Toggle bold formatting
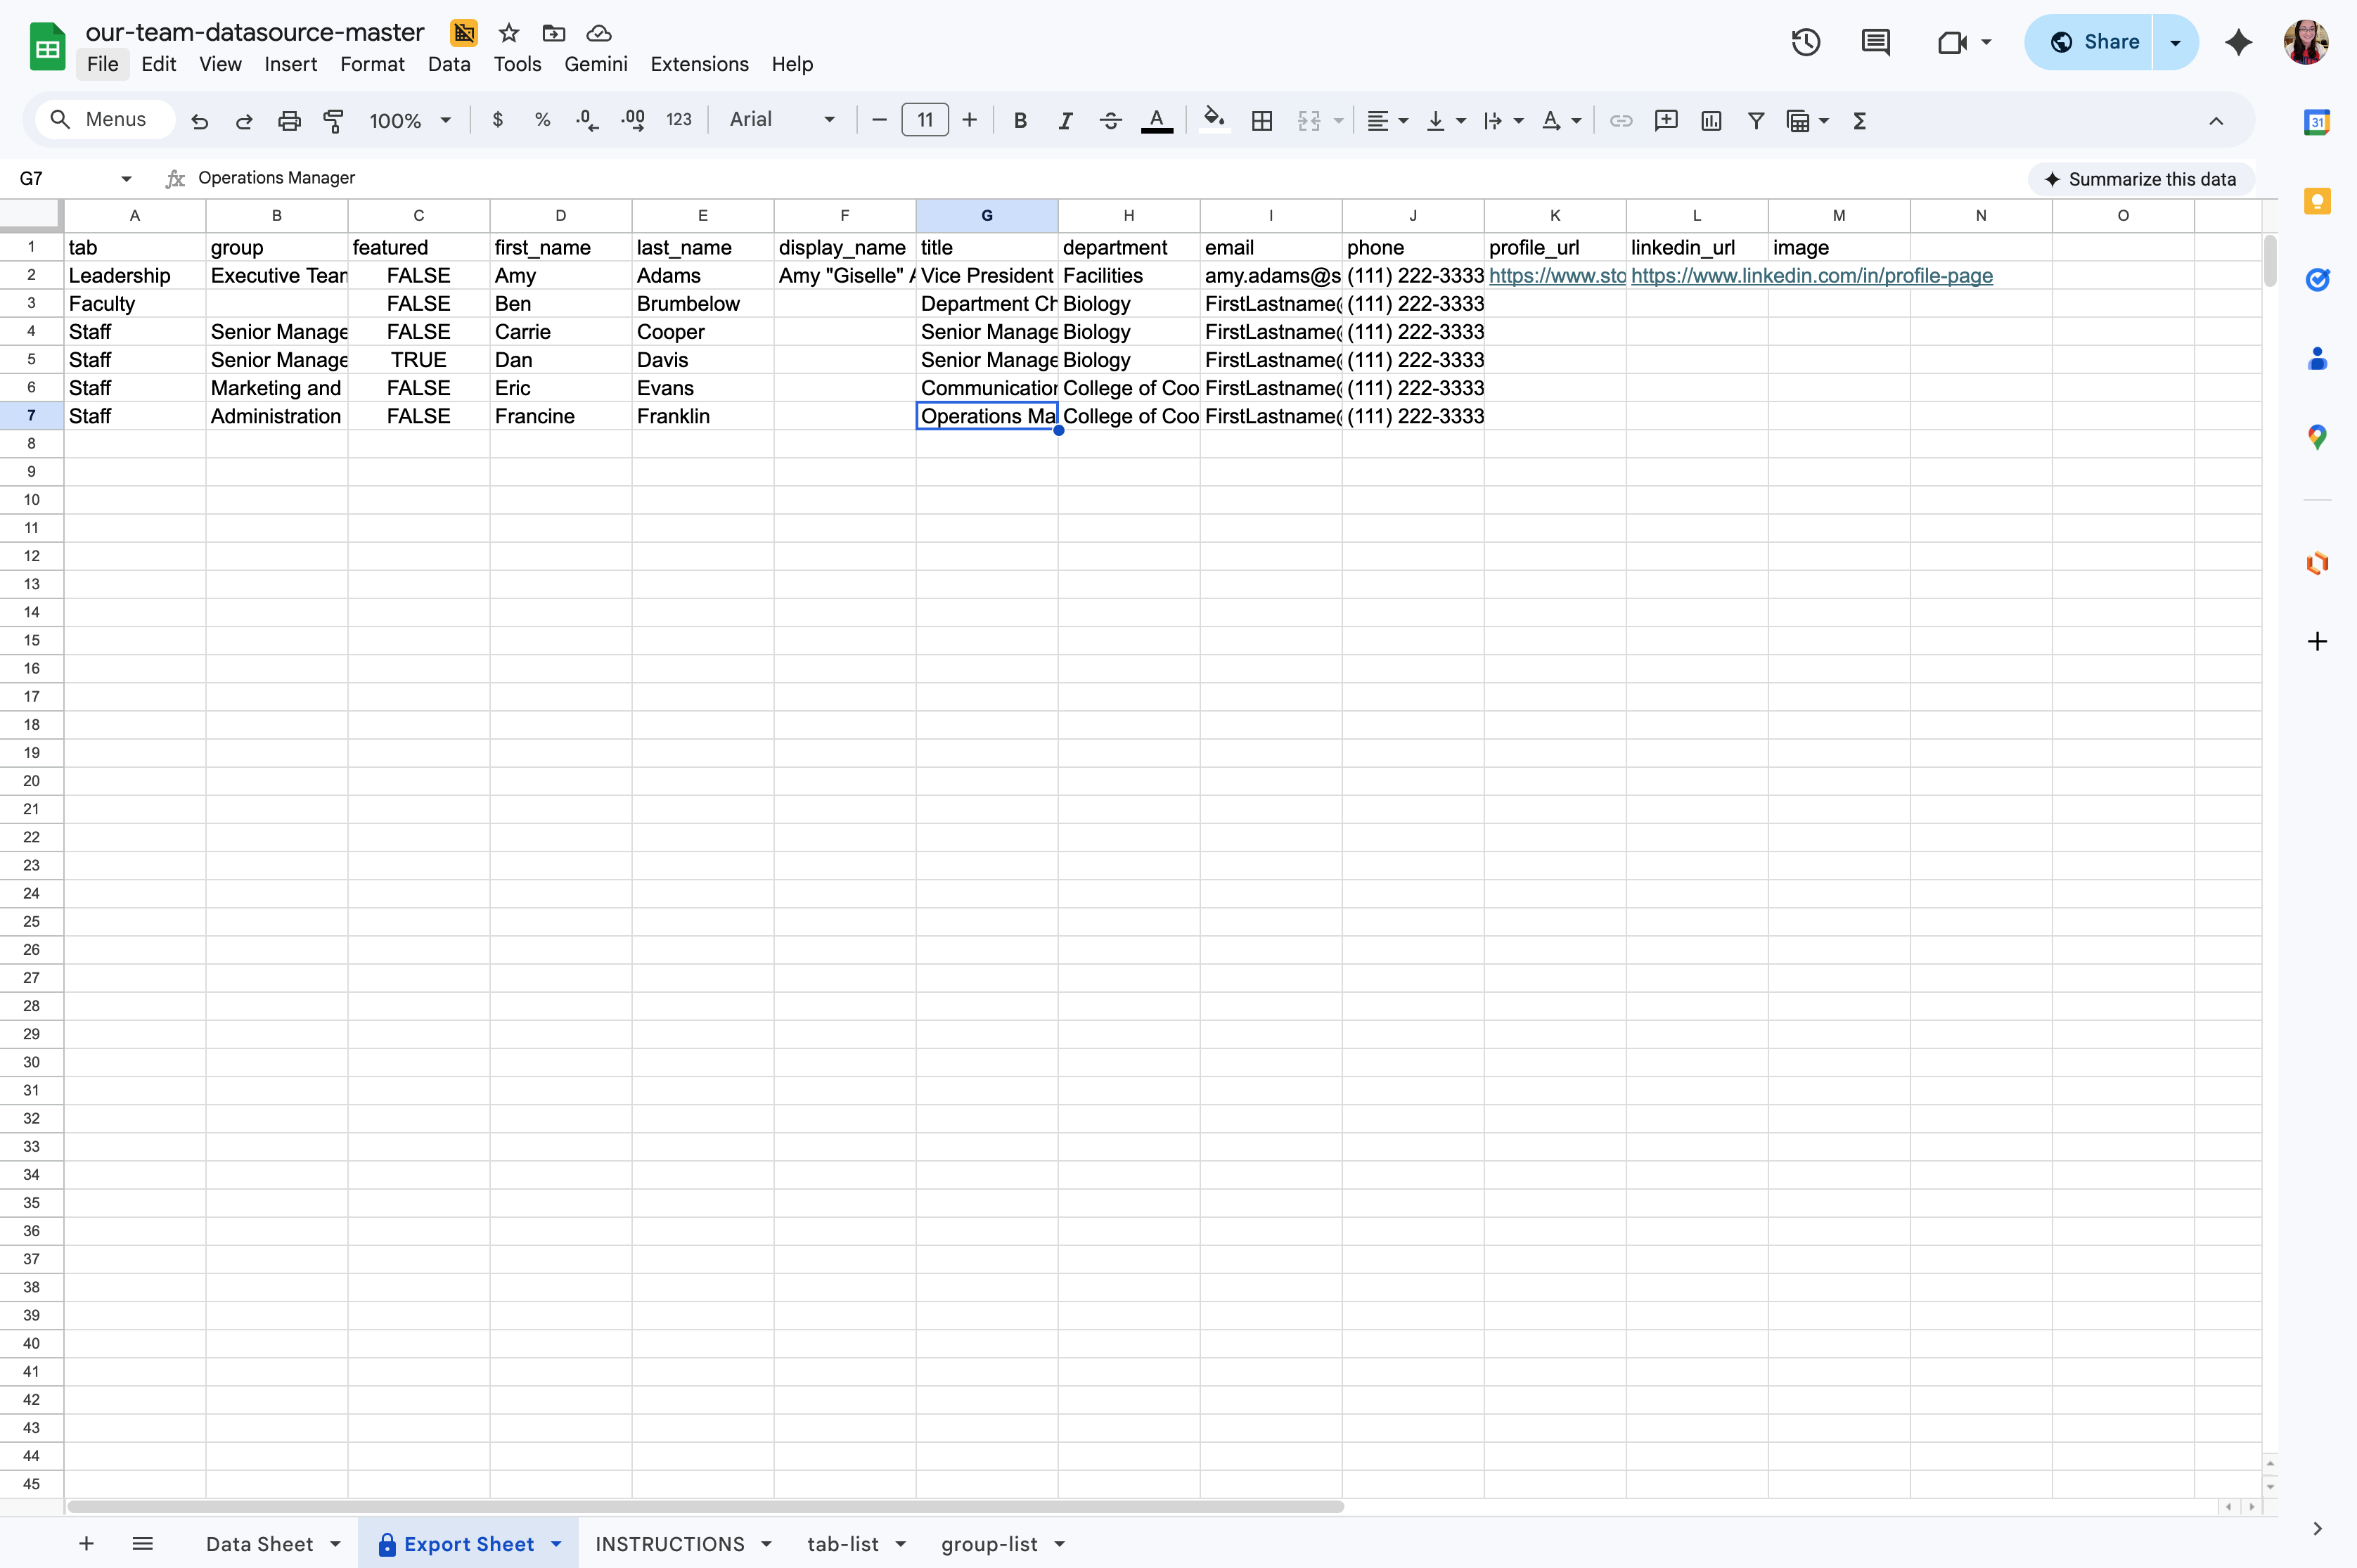Image resolution: width=2357 pixels, height=1568 pixels. [x=1020, y=121]
